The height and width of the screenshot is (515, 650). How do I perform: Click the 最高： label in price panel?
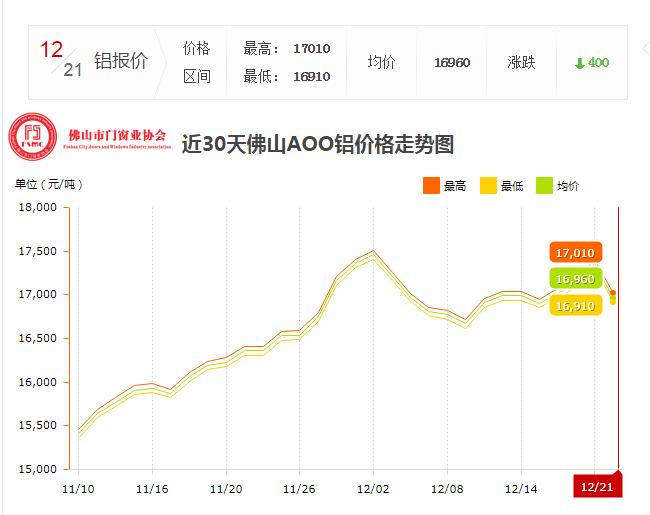coord(261,49)
